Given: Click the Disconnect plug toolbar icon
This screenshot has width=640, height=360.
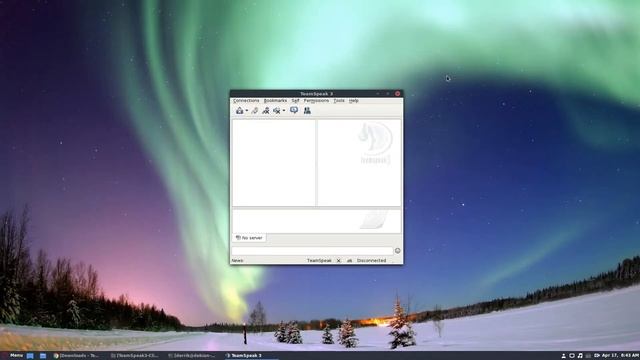Looking at the screenshot, I should [x=254, y=111].
